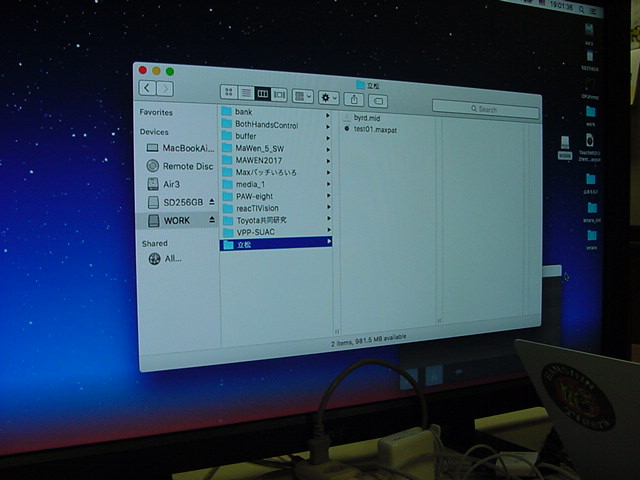Go back with the Finder back arrow

pos(147,88)
